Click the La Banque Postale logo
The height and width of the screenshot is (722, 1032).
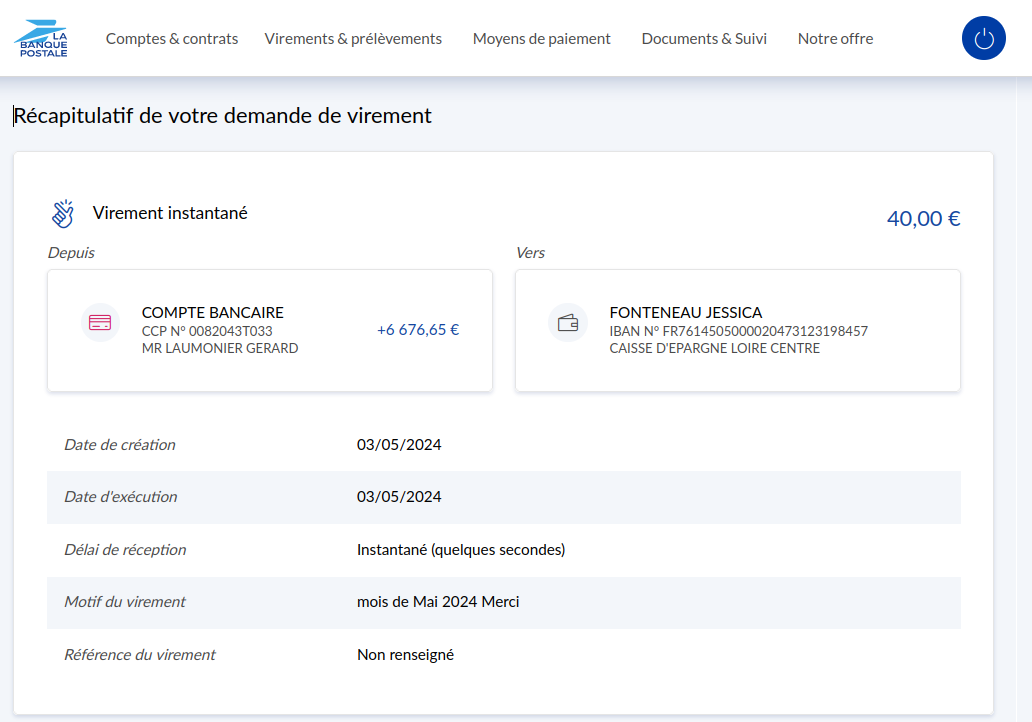tap(42, 38)
